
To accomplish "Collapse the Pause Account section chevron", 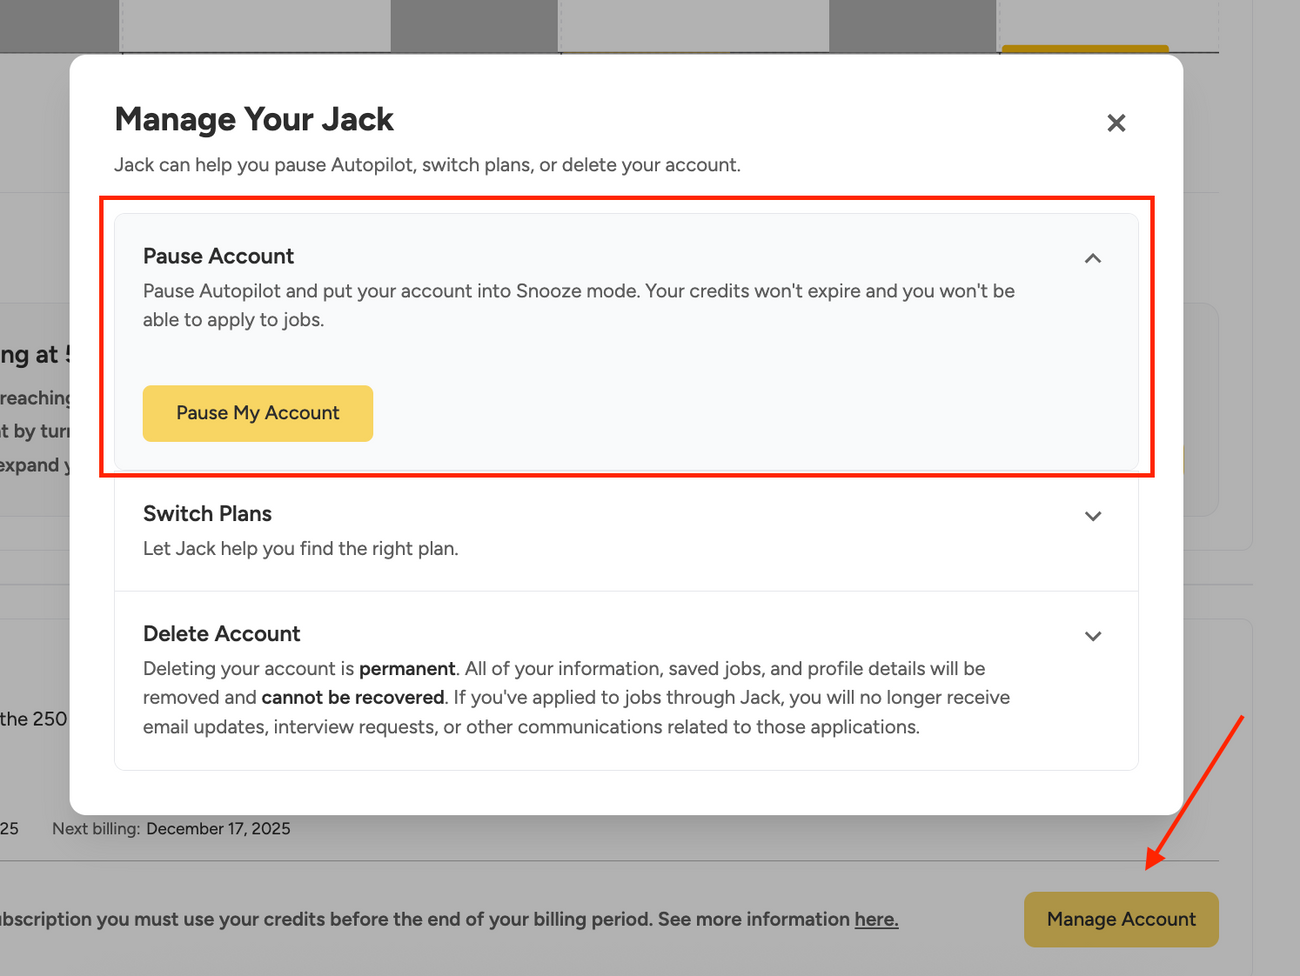I will [x=1092, y=258].
